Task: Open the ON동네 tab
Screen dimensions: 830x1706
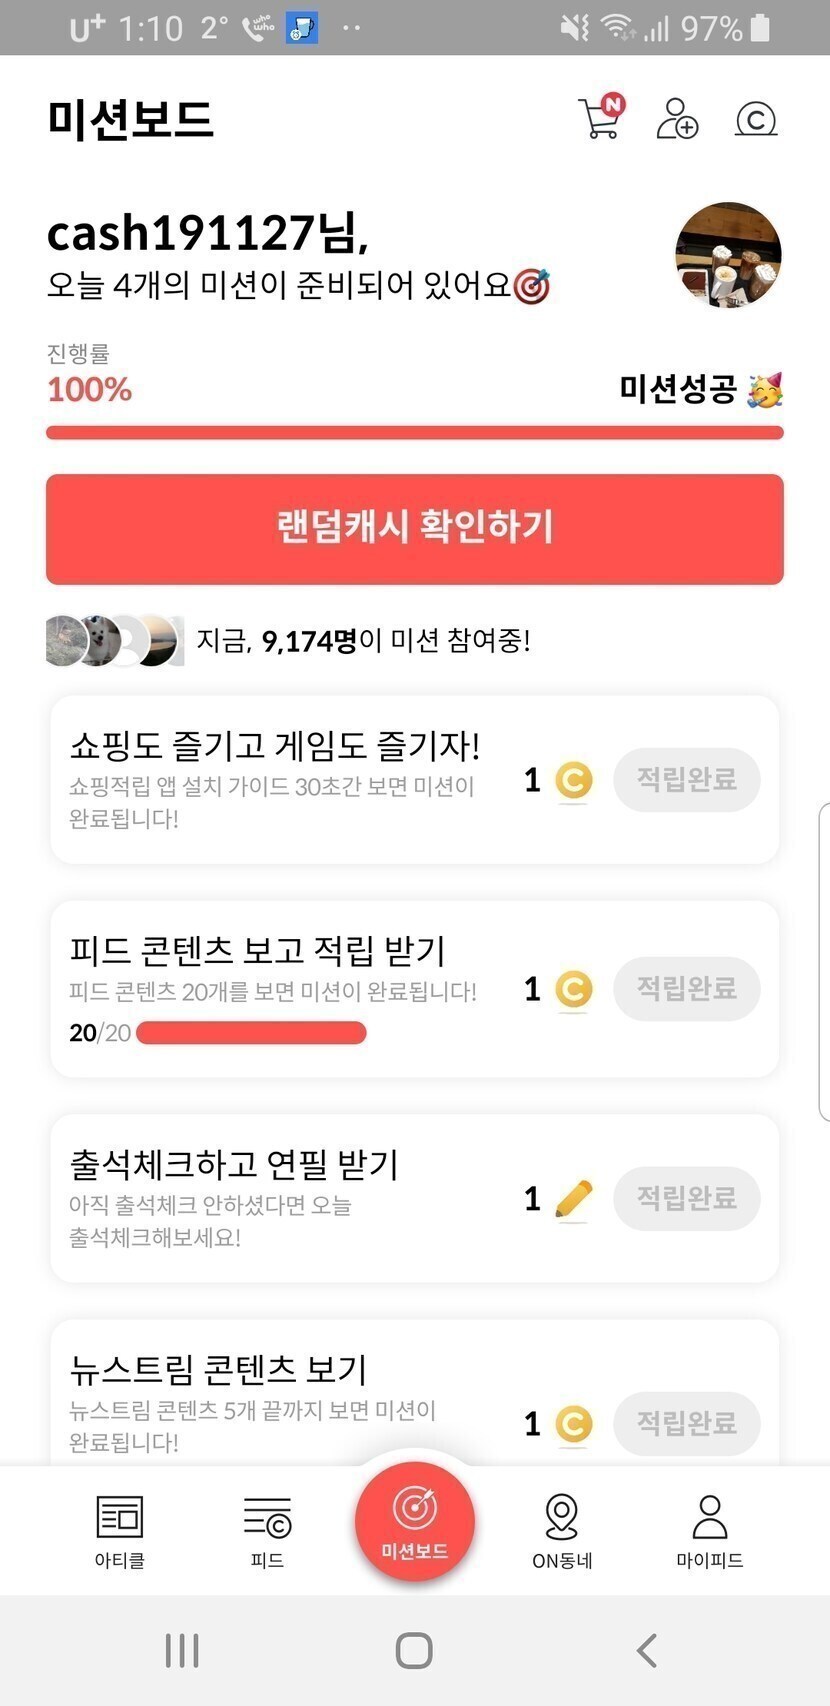Action: click(x=562, y=1530)
